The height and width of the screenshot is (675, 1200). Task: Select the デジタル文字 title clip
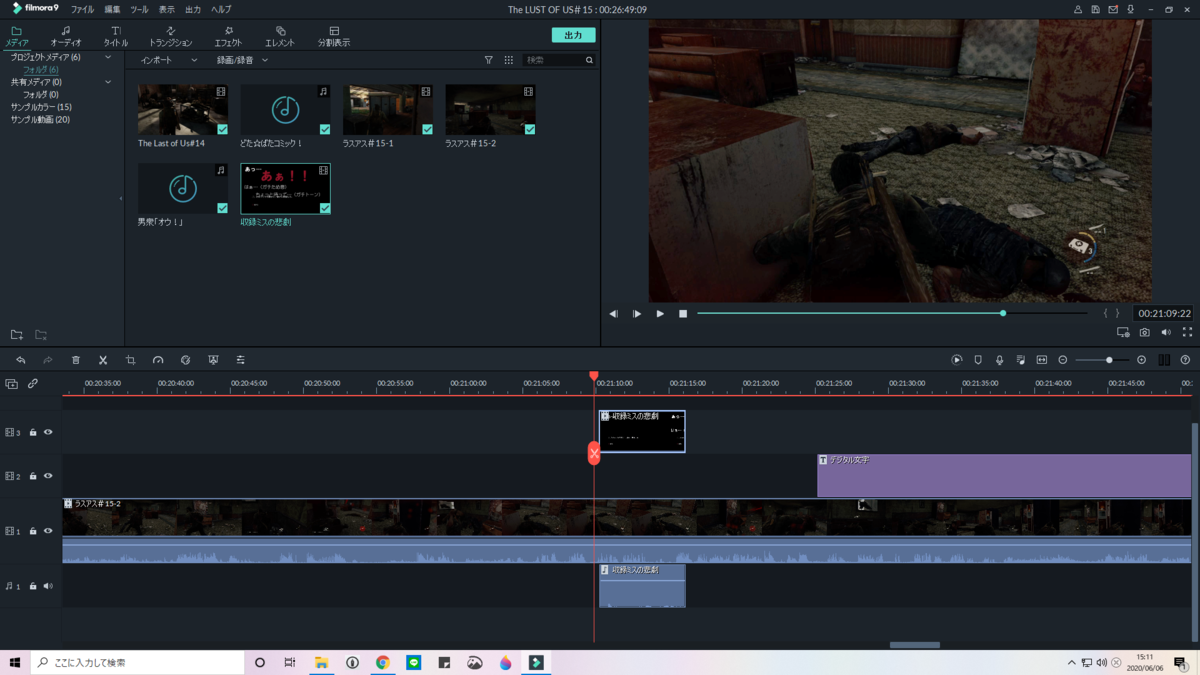pyautogui.click(x=1004, y=476)
